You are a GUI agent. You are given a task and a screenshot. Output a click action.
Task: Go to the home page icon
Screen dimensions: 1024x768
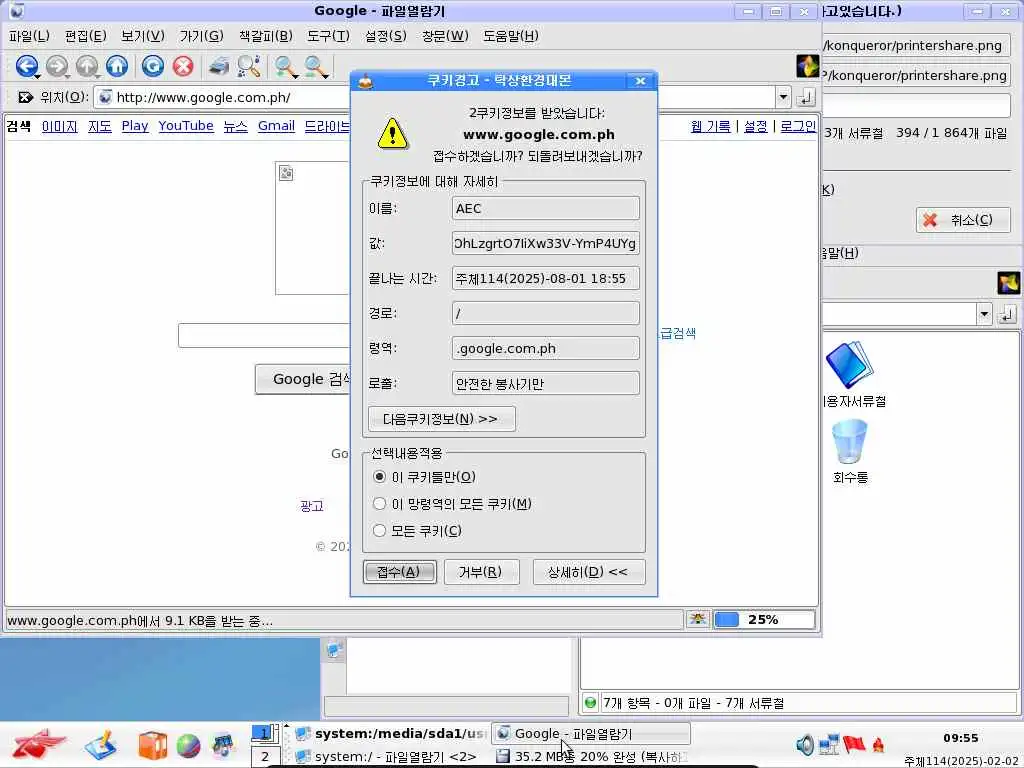point(117,66)
